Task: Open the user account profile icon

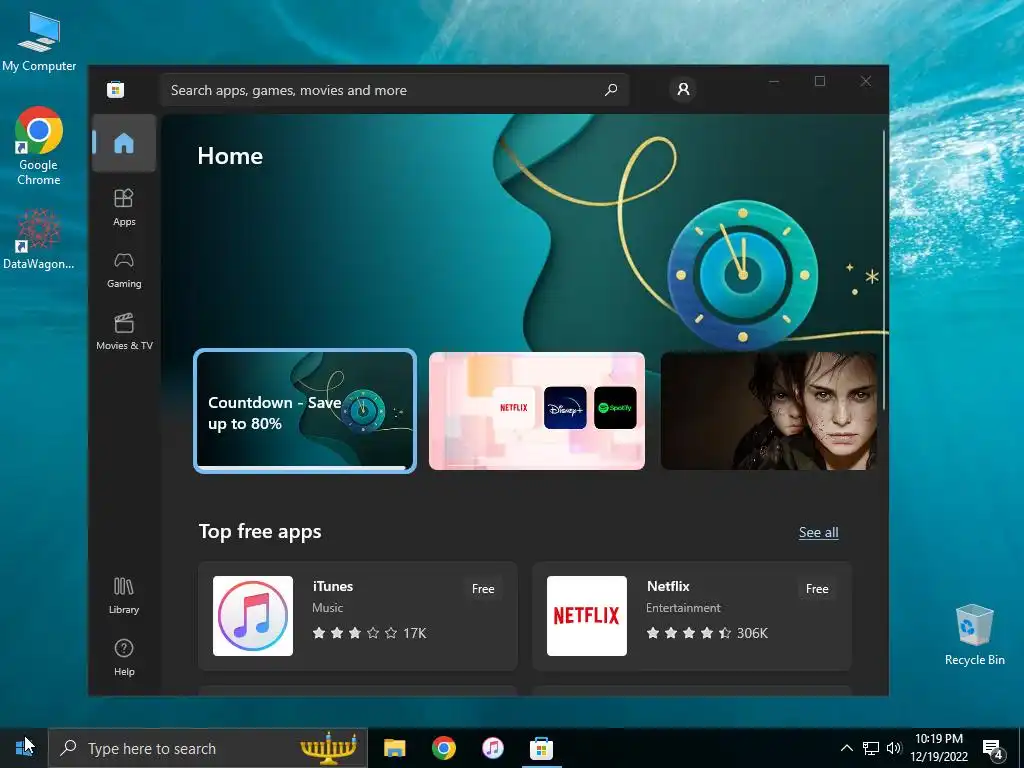Action: point(683,89)
